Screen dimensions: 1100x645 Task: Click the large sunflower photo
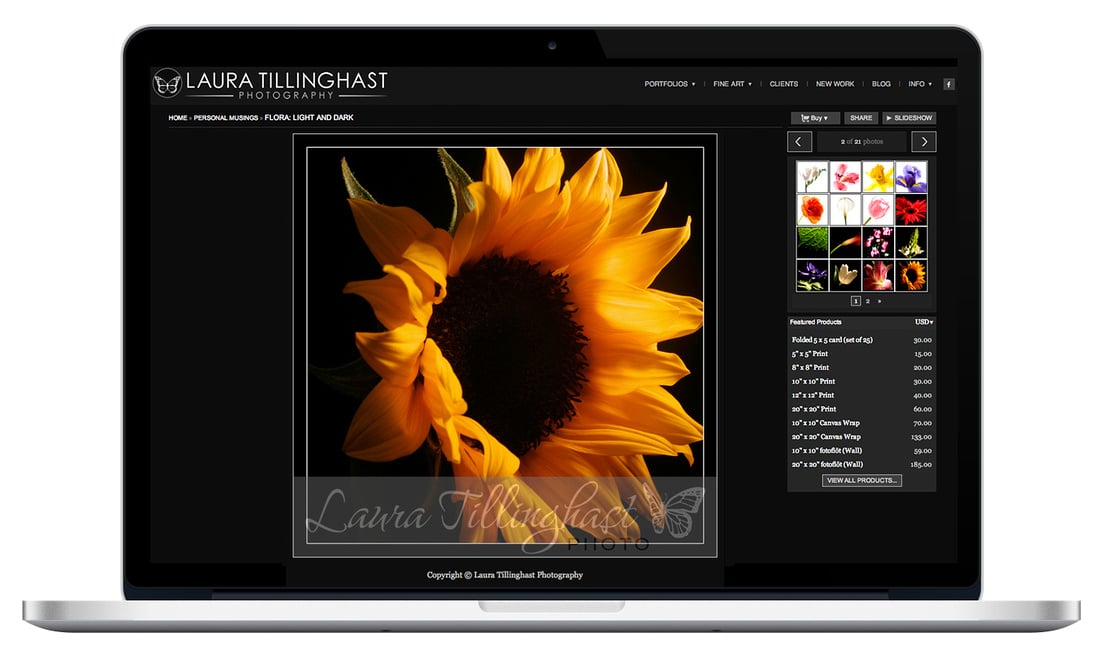click(x=505, y=345)
